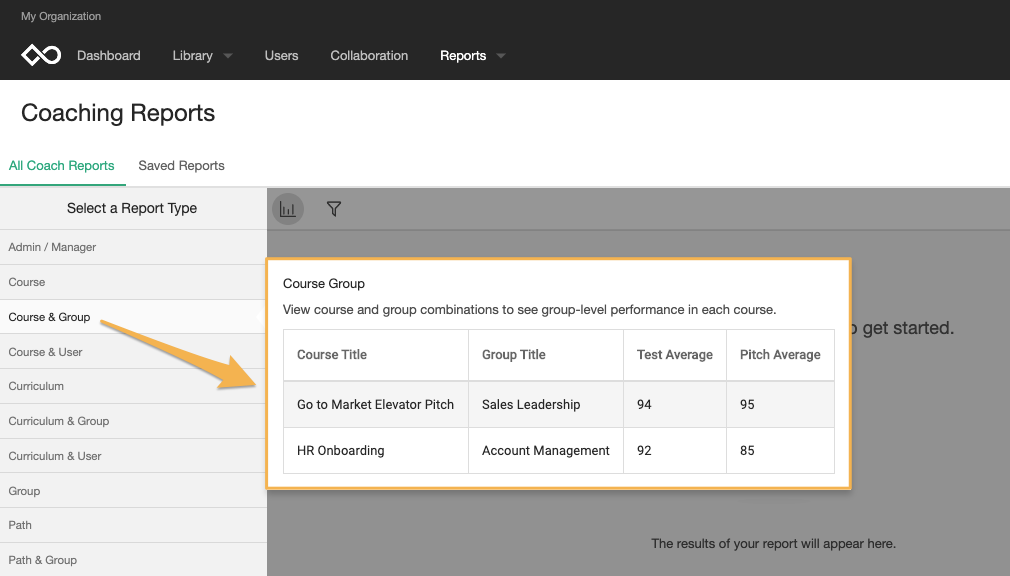The height and width of the screenshot is (576, 1010).
Task: Expand the Reports dropdown arrow
Action: pos(500,56)
